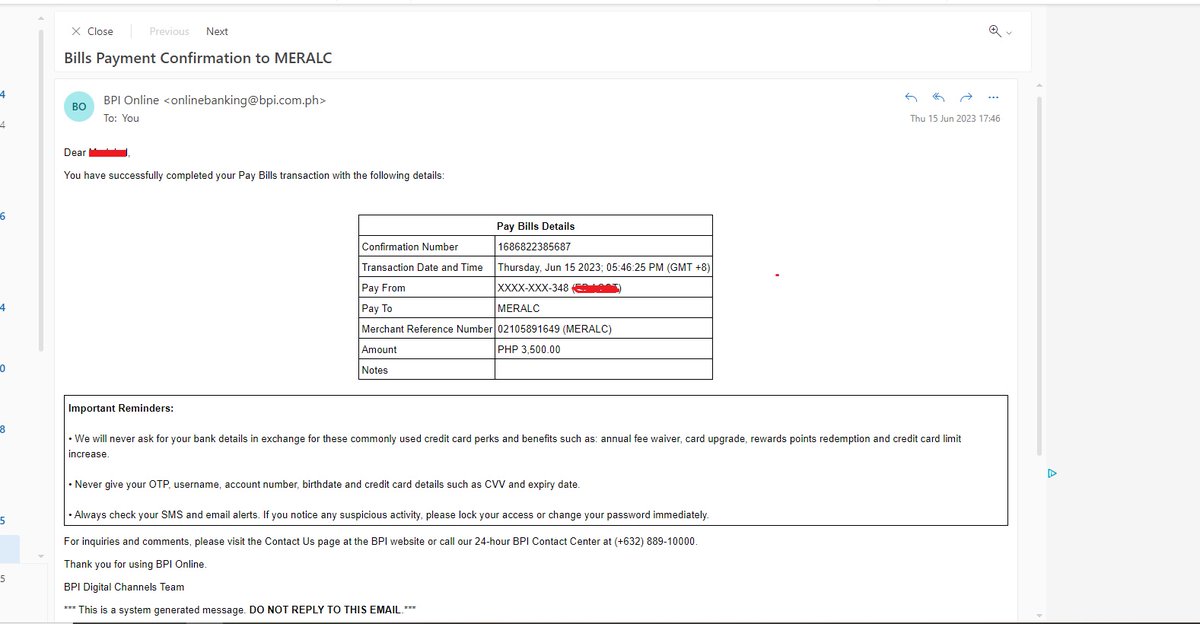
Task: Click the BO sender avatar
Action: coord(79,106)
